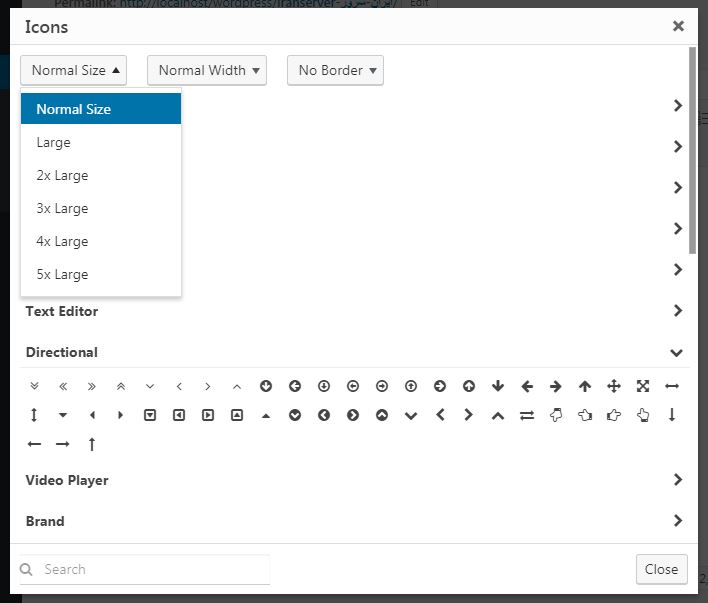Open the Normal Width dropdown
The image size is (708, 603).
pyautogui.click(x=207, y=70)
